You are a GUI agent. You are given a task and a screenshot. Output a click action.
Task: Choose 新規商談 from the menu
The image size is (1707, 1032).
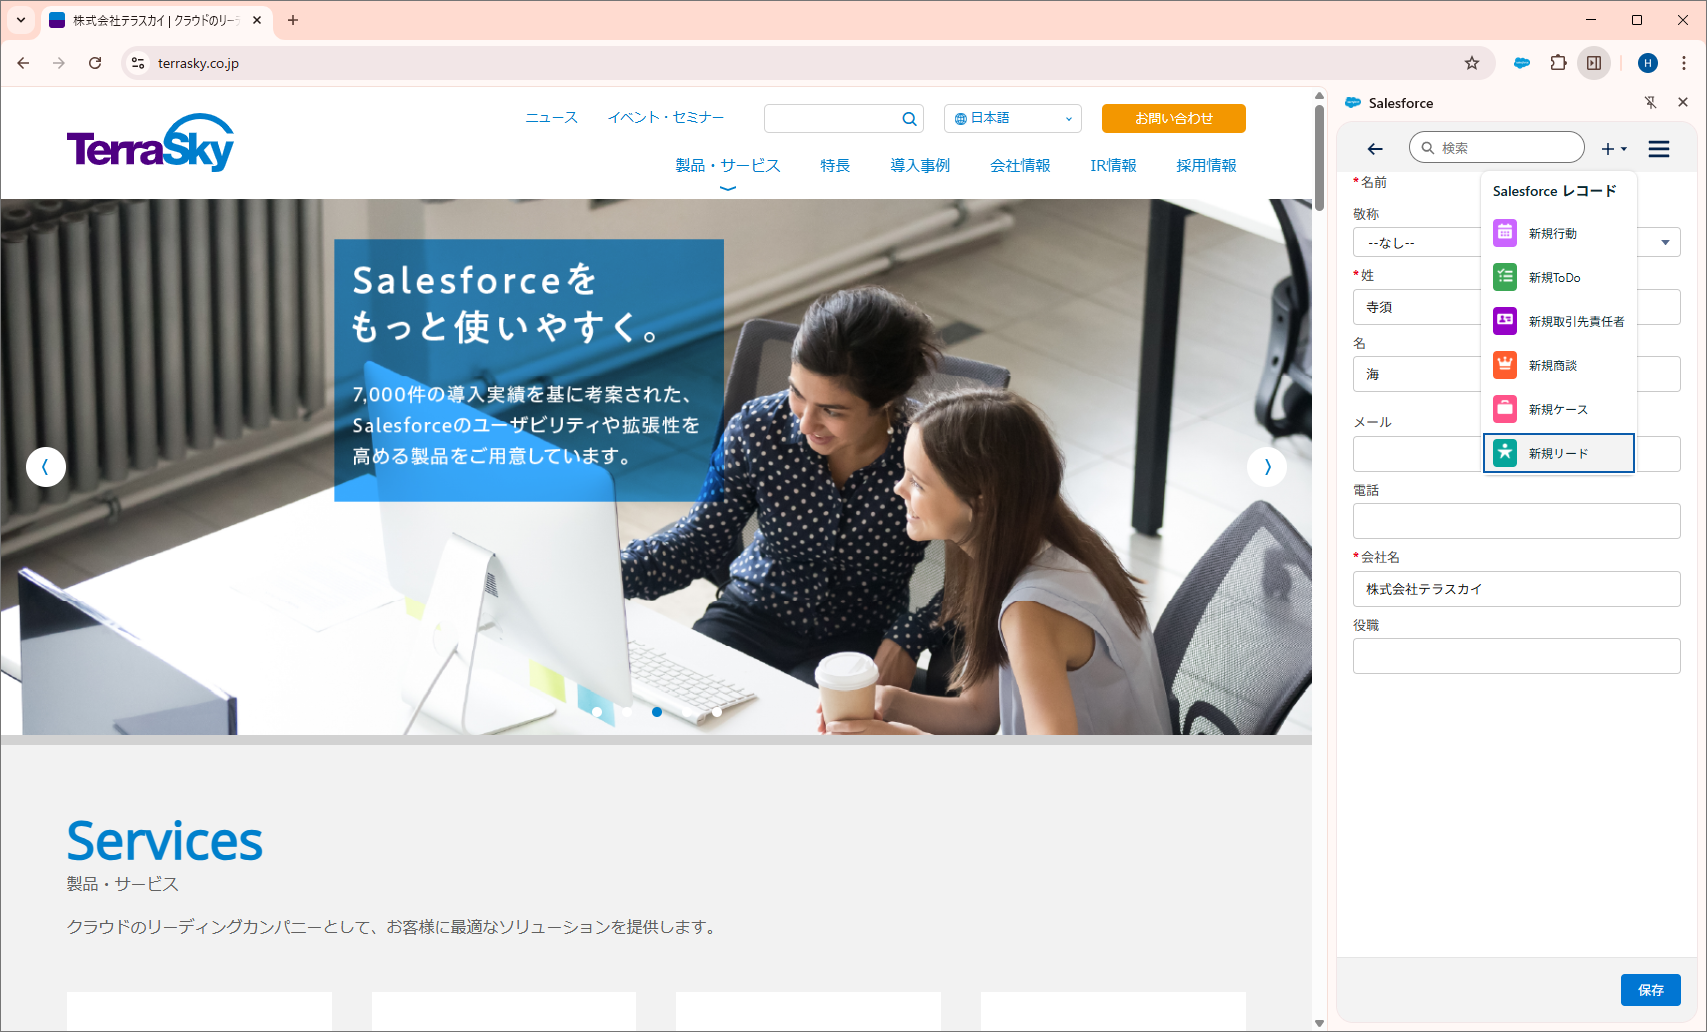(x=1558, y=365)
